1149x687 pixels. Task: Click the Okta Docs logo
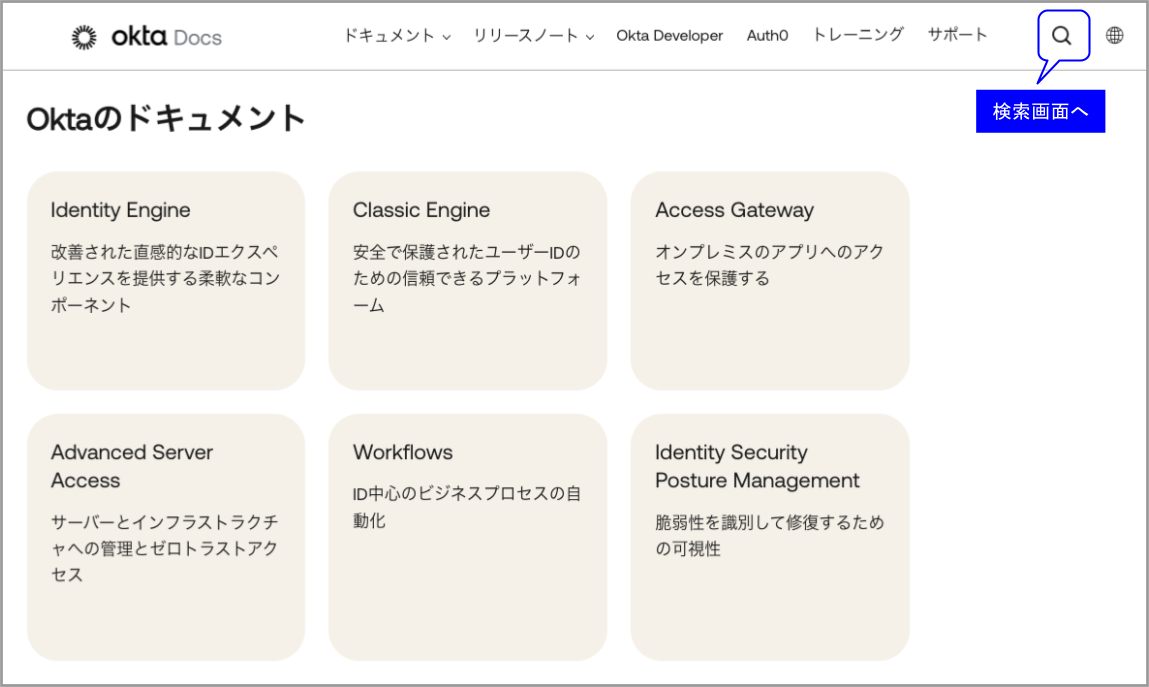[x=145, y=35]
